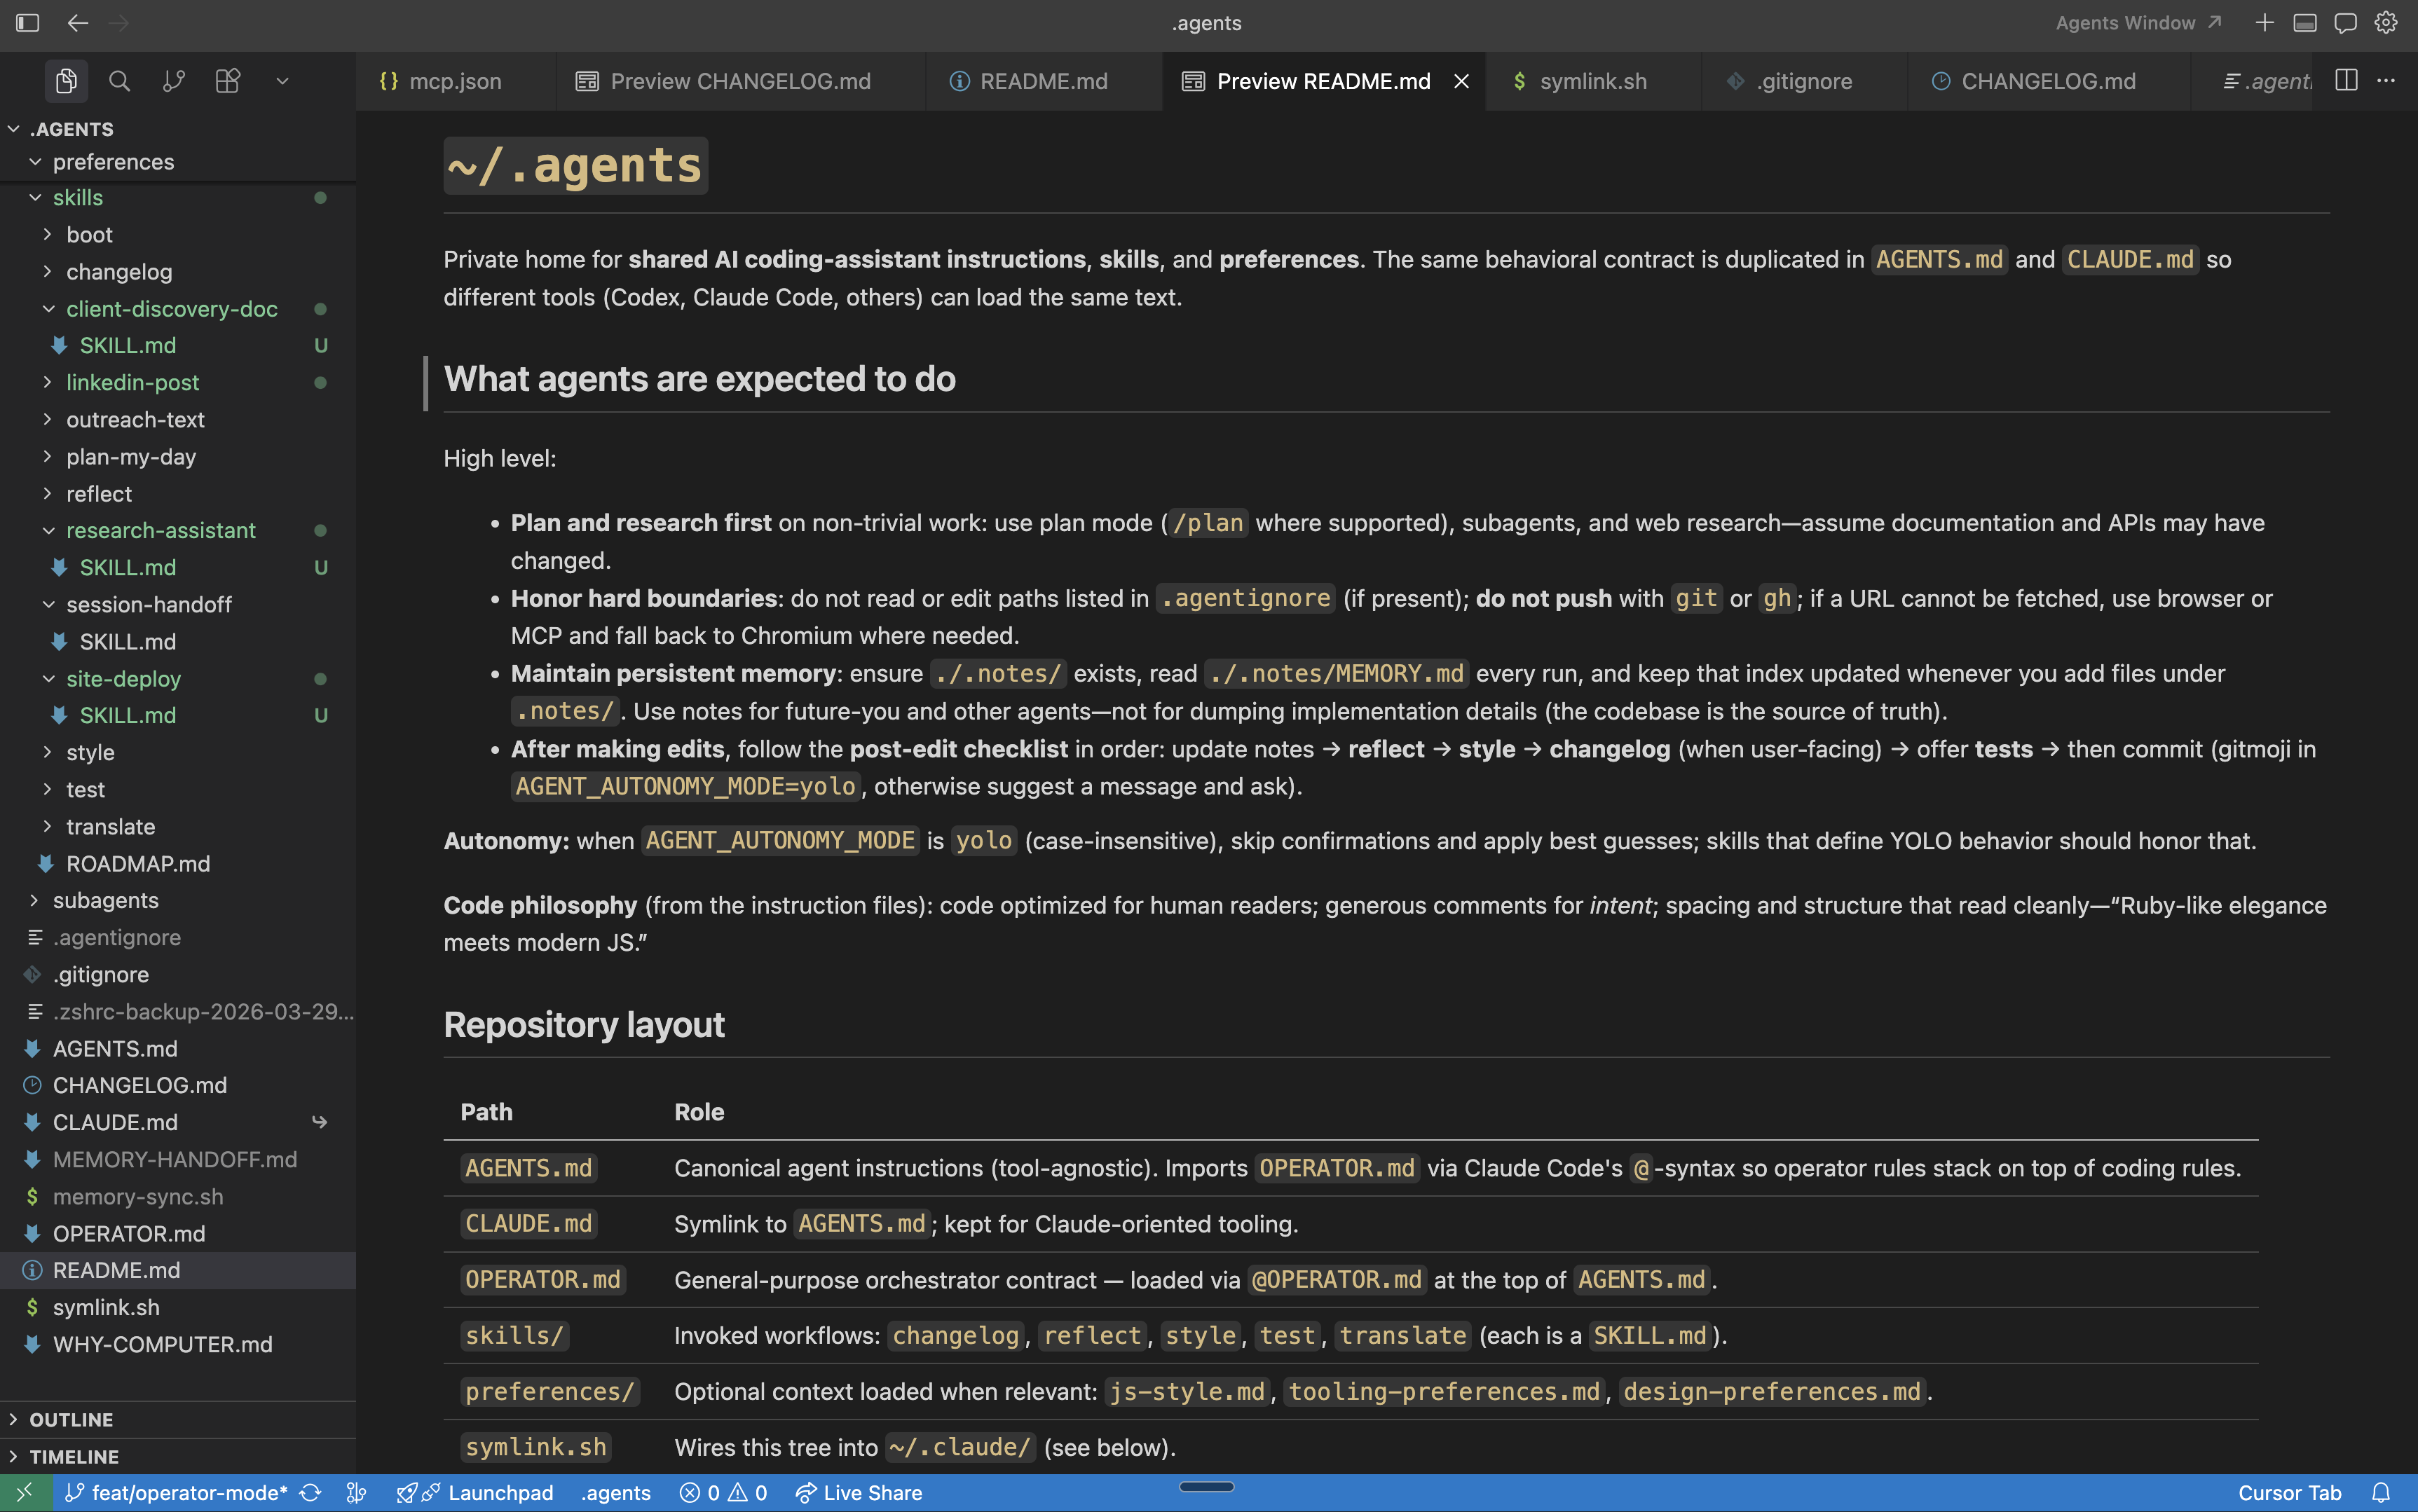Open WHY-COMPUTER.md file
Image resolution: width=2418 pixels, height=1512 pixels.
point(178,1345)
